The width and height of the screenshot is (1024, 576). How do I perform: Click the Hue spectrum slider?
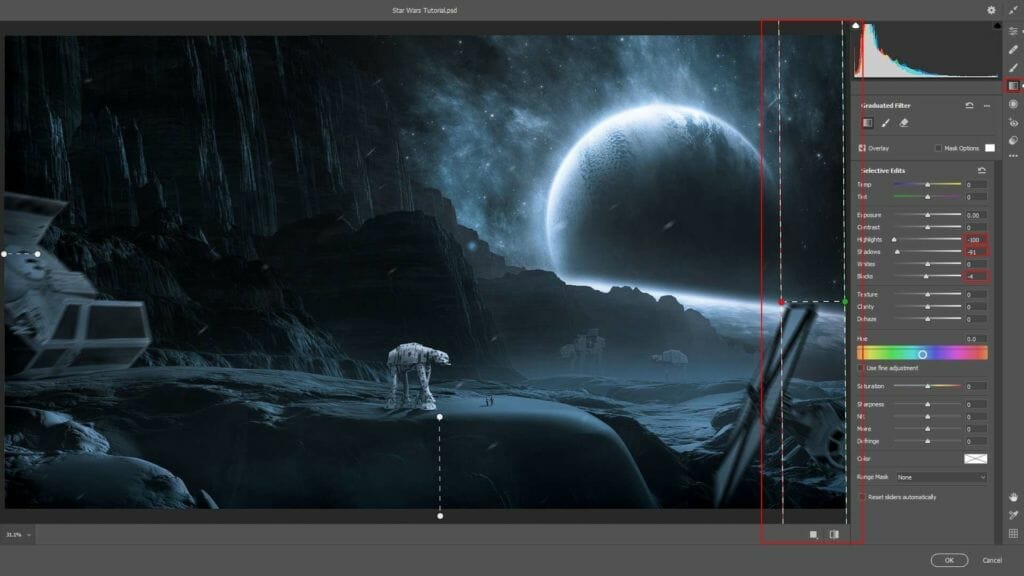pos(922,353)
